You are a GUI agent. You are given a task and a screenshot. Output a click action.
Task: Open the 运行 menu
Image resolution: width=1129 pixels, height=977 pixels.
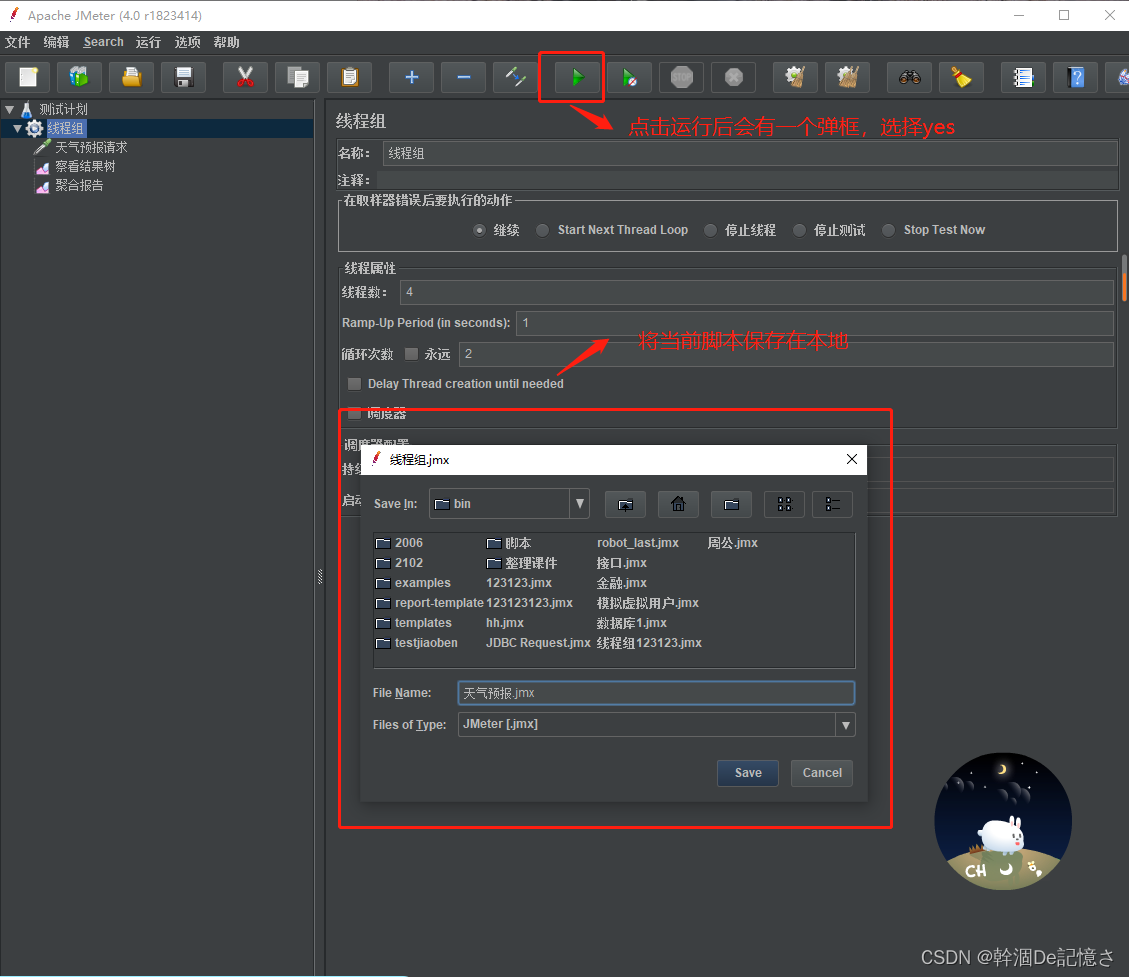point(148,42)
